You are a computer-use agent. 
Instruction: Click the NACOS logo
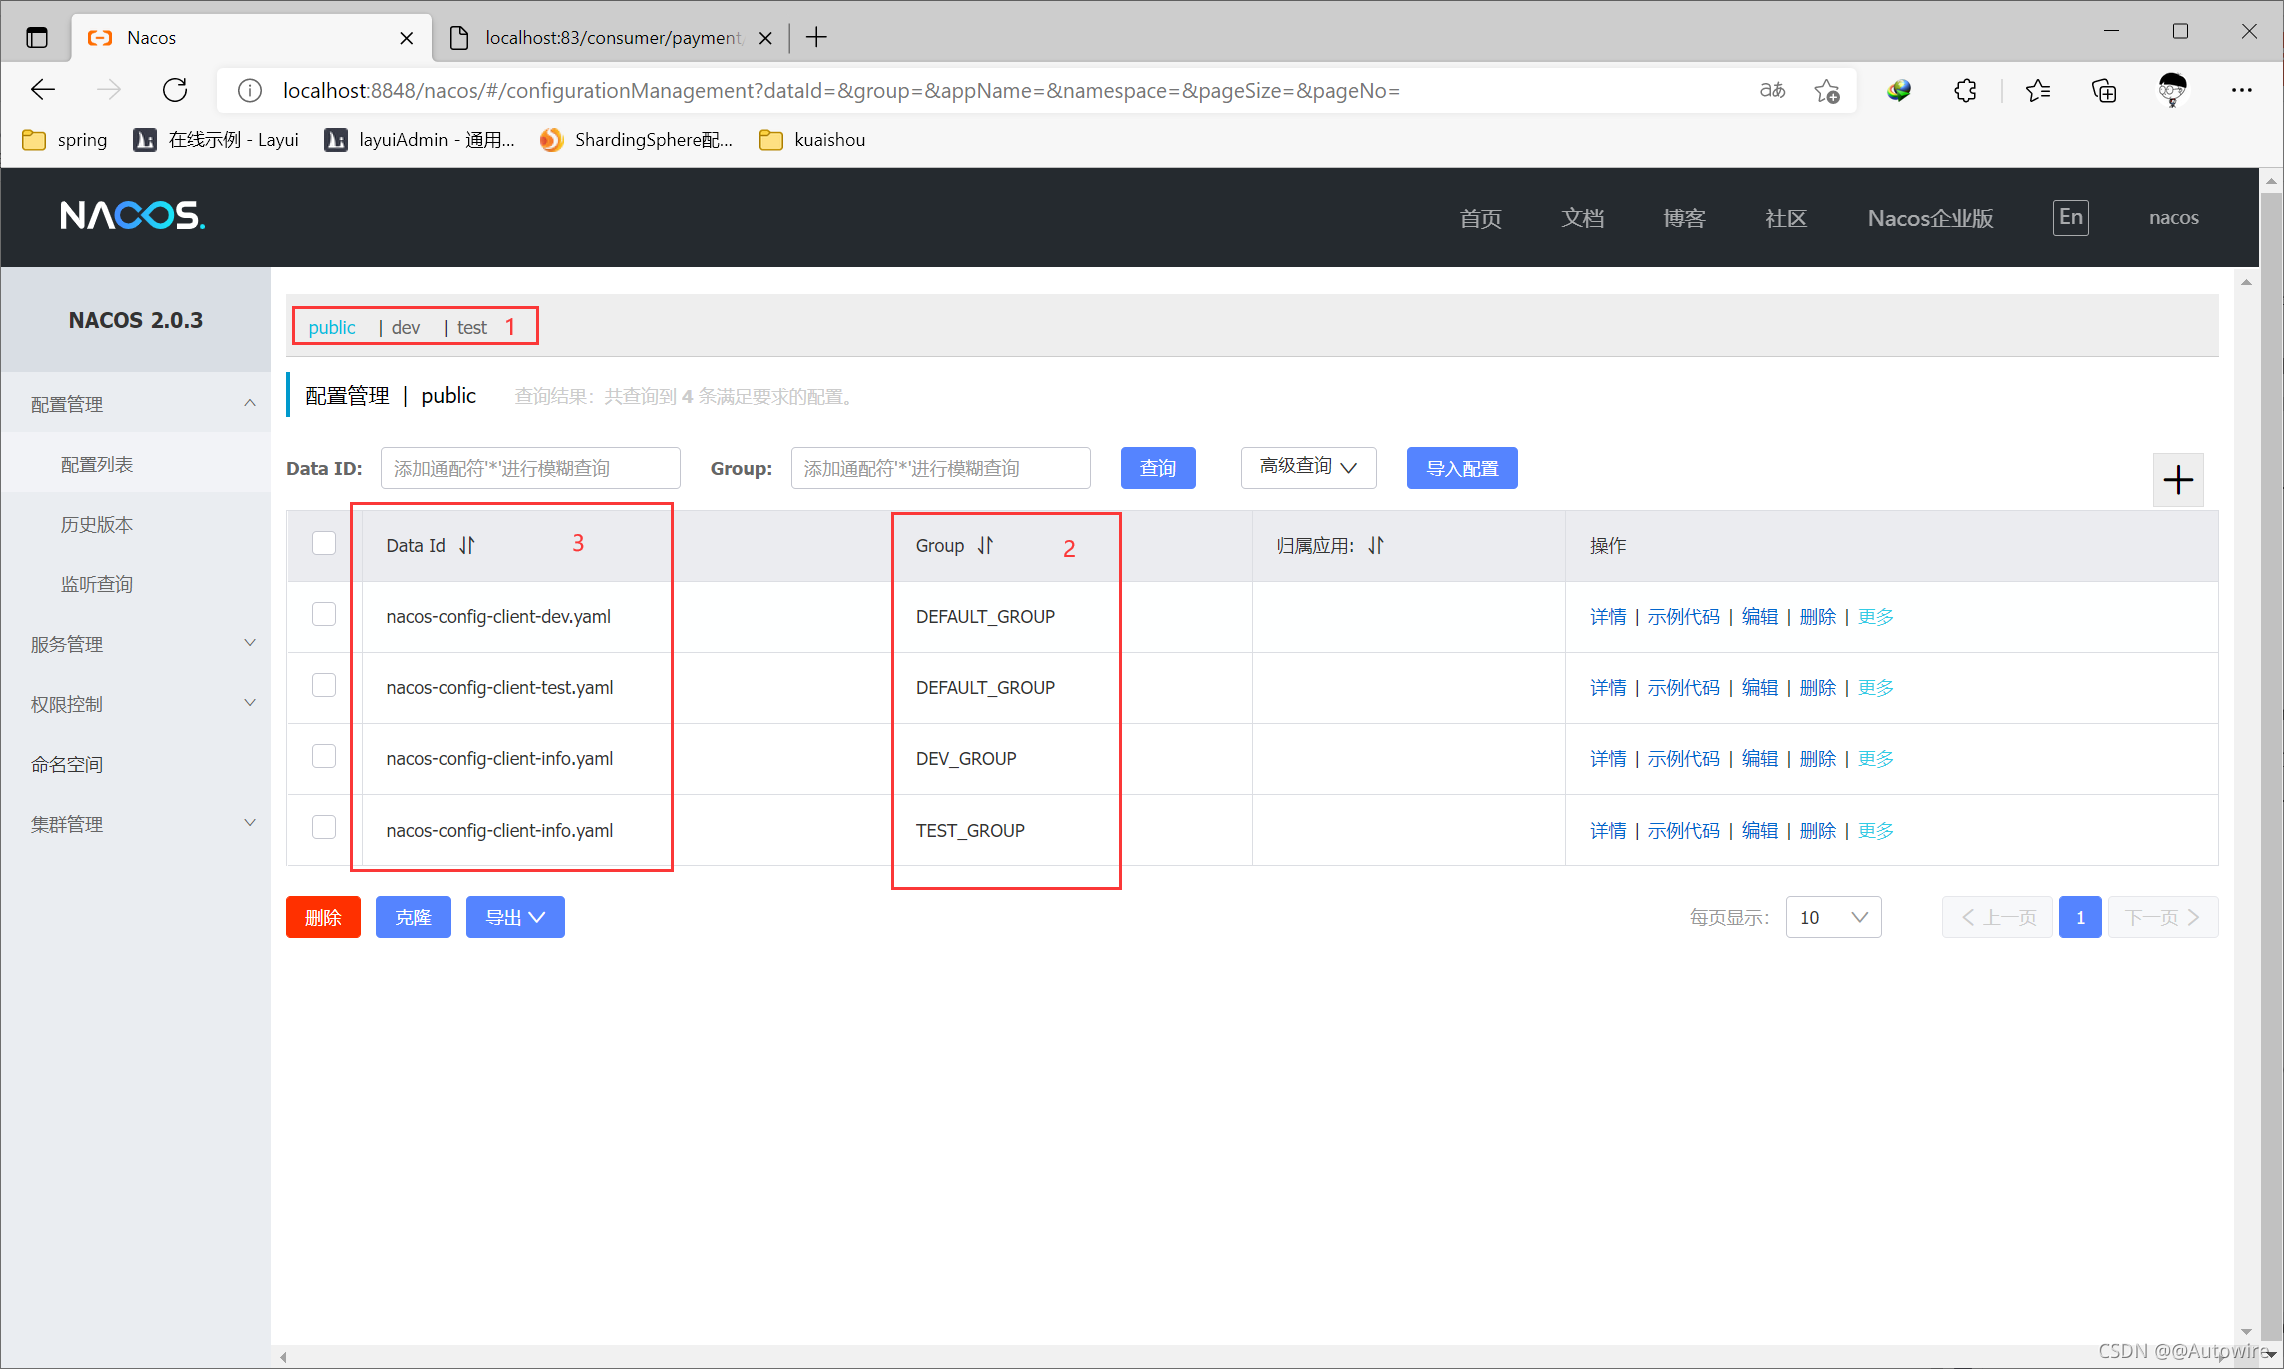pyautogui.click(x=132, y=216)
